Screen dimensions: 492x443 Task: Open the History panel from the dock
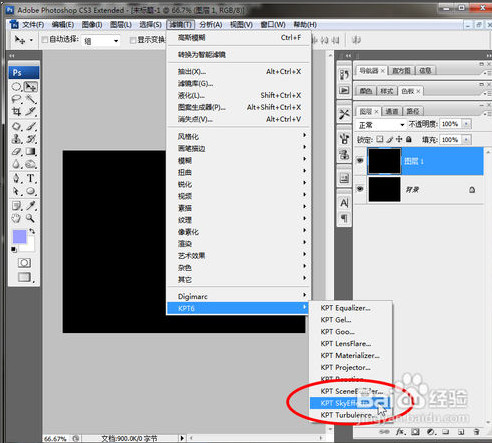344,75
